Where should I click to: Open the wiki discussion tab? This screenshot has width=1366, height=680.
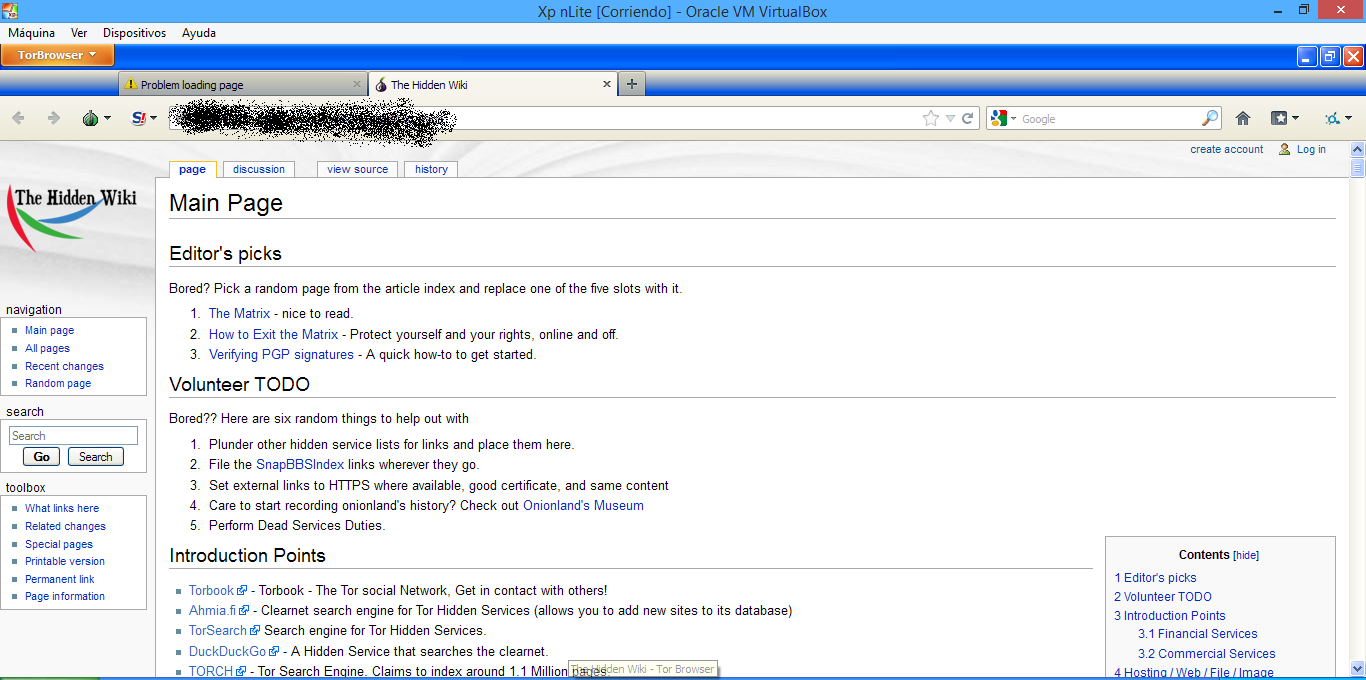(259, 169)
